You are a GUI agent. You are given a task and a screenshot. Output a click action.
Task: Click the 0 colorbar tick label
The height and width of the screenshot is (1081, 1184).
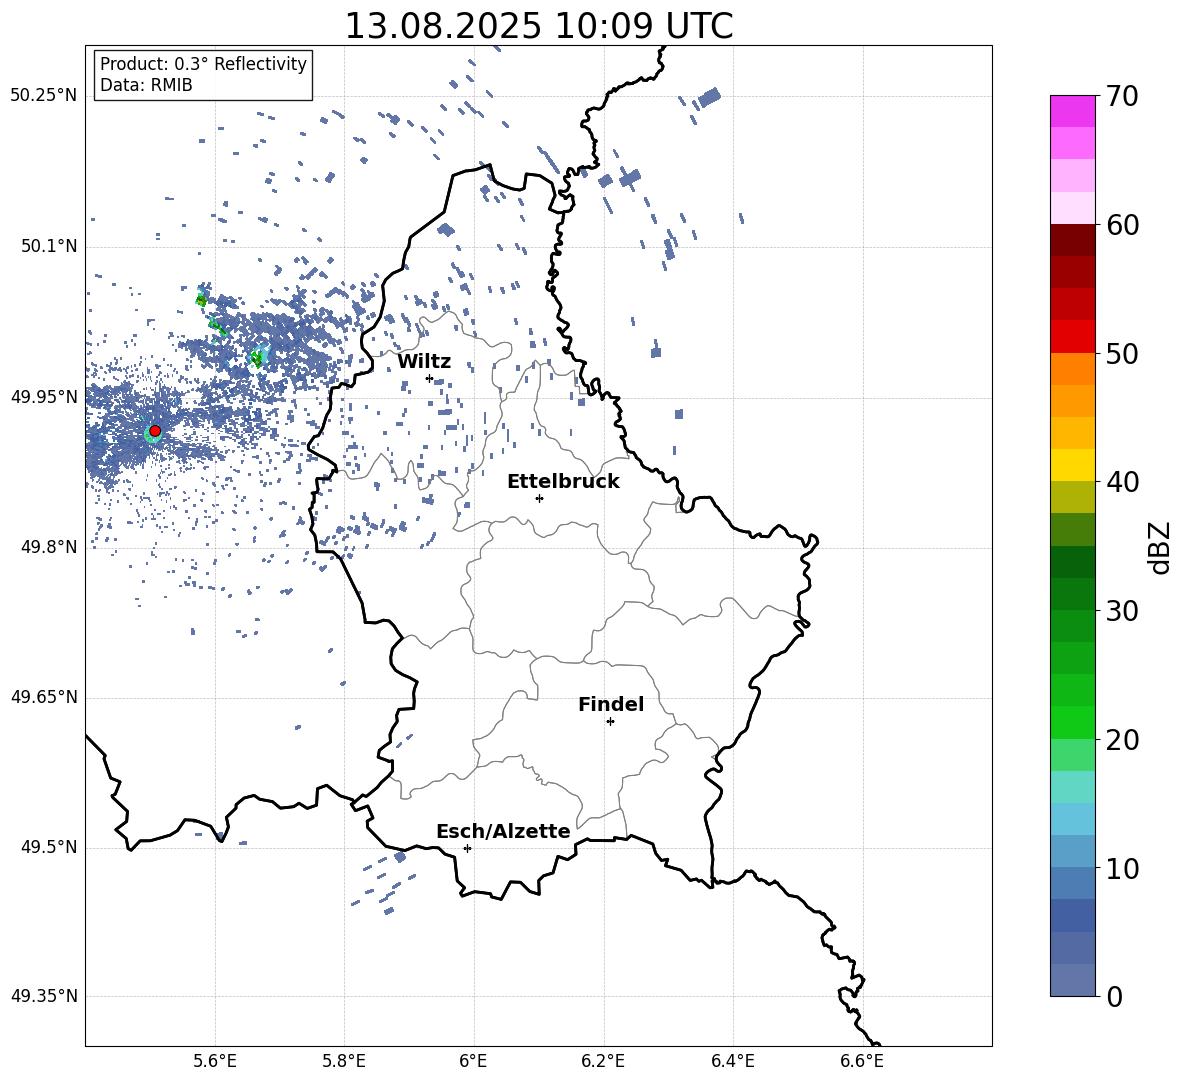(x=1114, y=996)
